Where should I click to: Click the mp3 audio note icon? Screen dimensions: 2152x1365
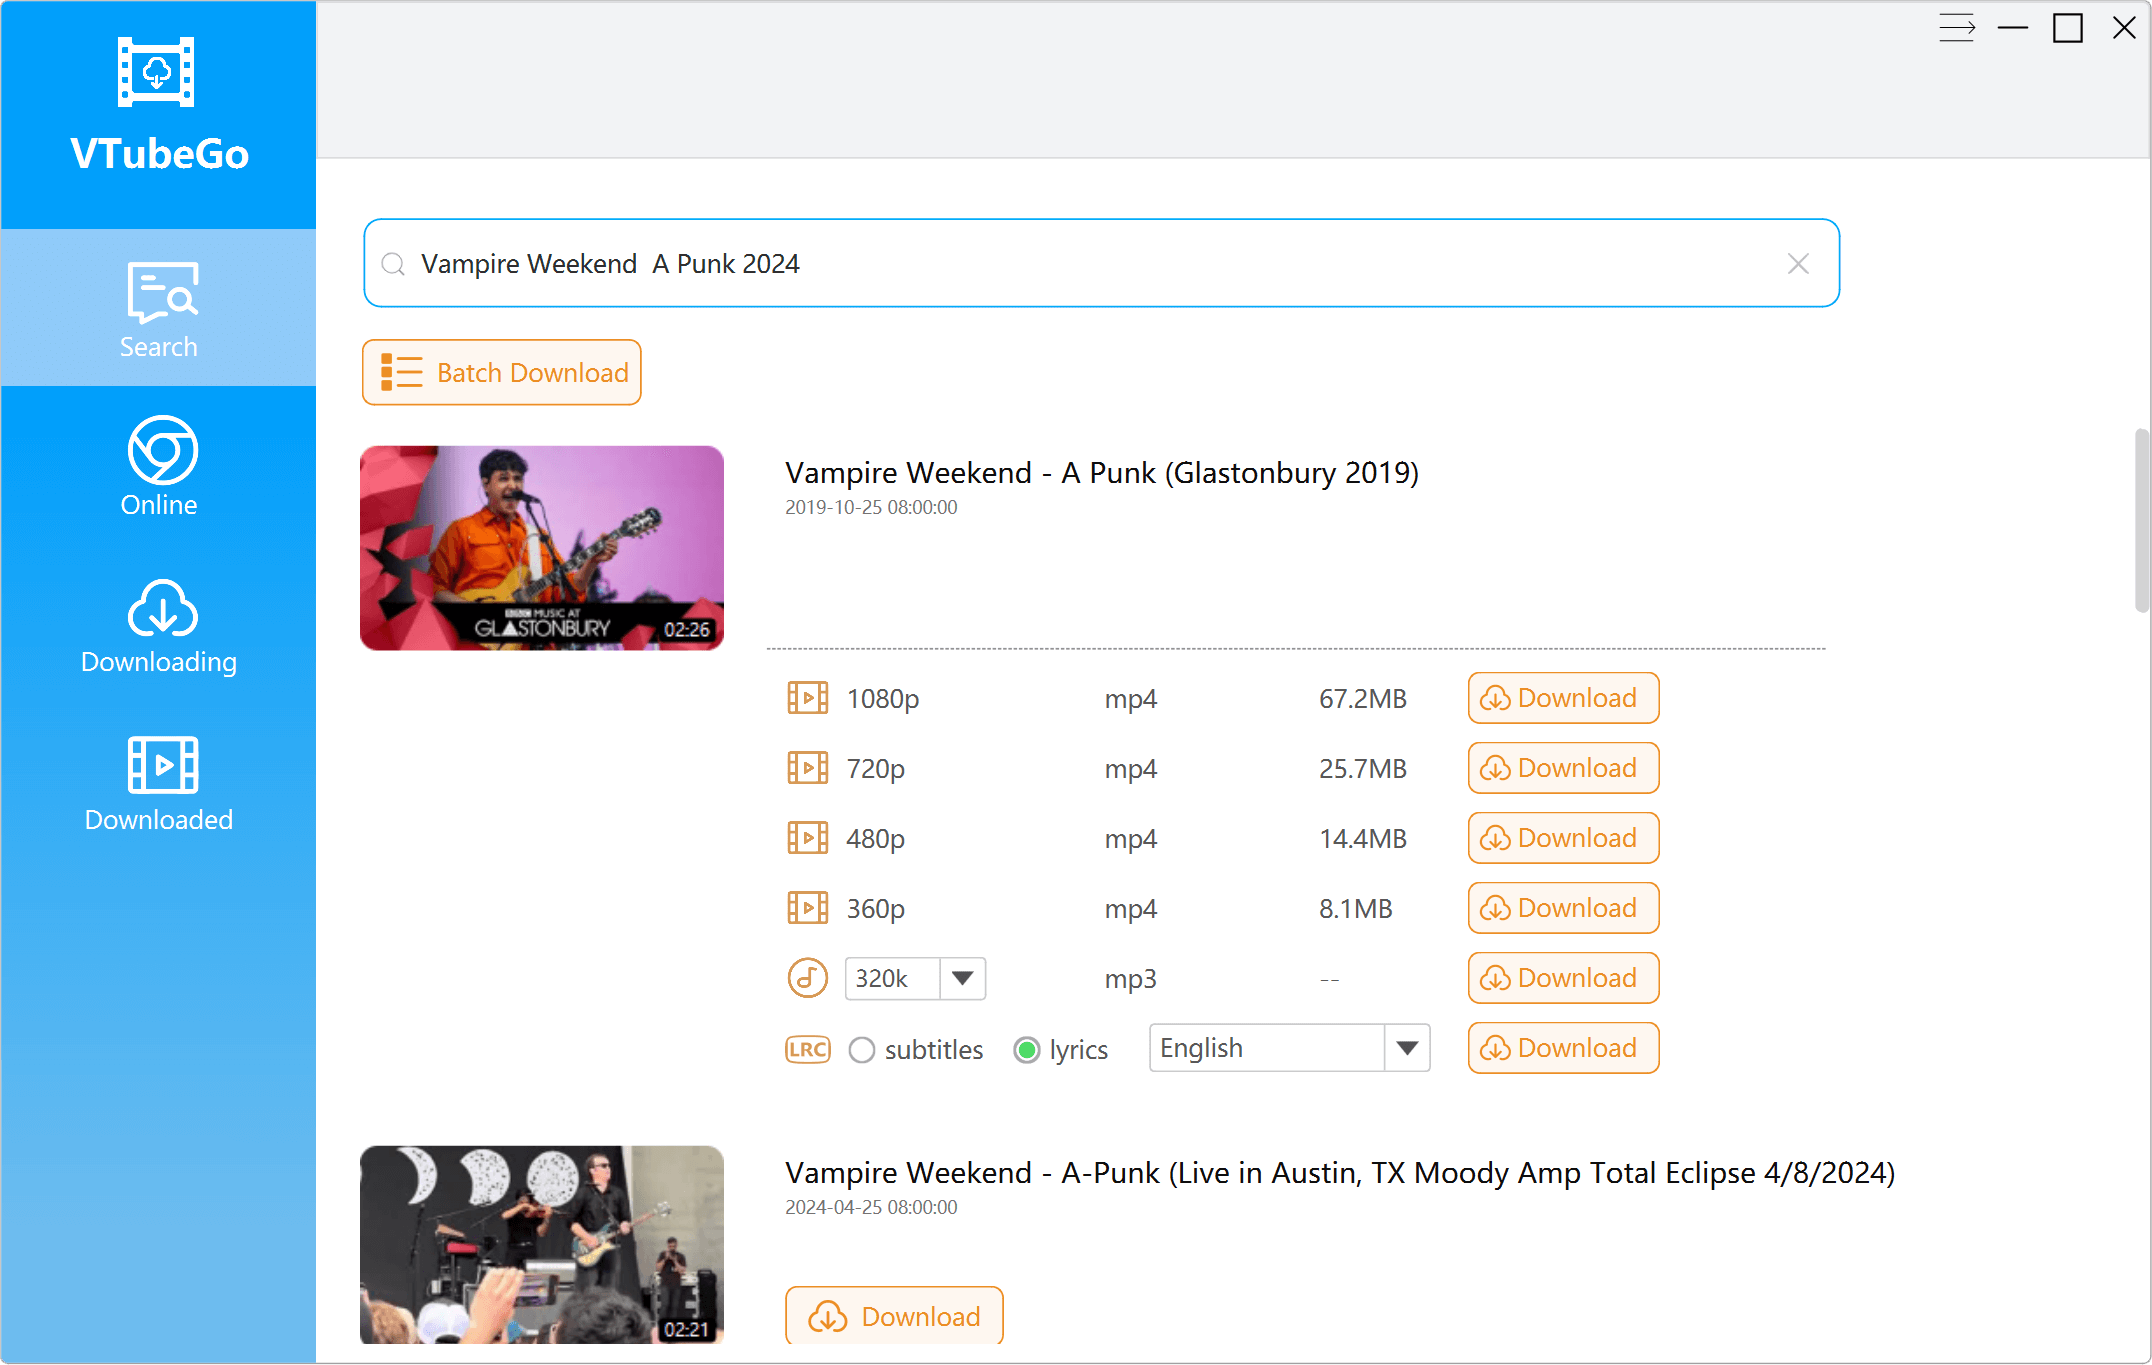pos(807,978)
